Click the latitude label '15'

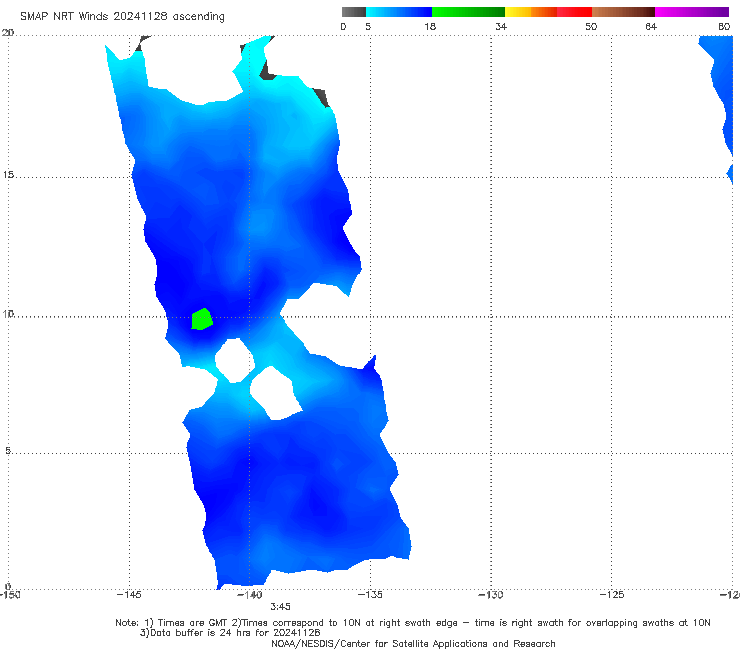point(8,175)
